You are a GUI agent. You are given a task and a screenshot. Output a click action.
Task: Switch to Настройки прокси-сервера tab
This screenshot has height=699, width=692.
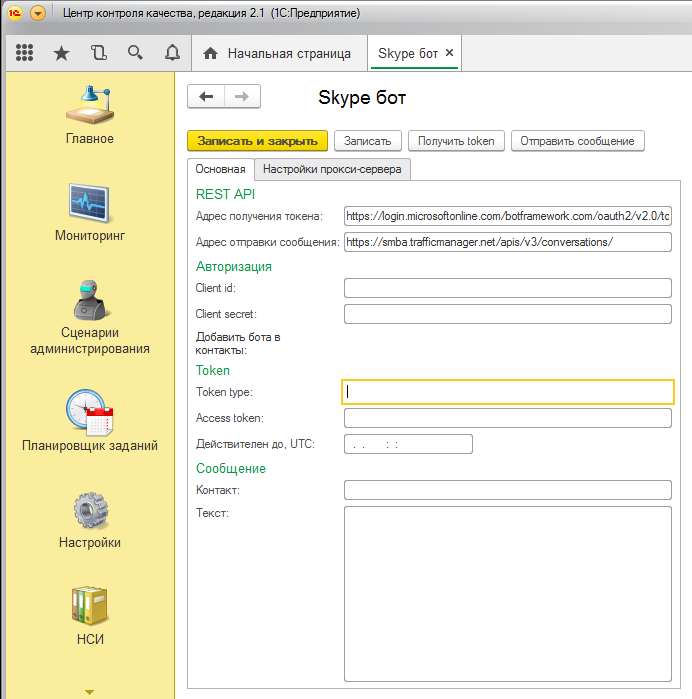(x=332, y=169)
